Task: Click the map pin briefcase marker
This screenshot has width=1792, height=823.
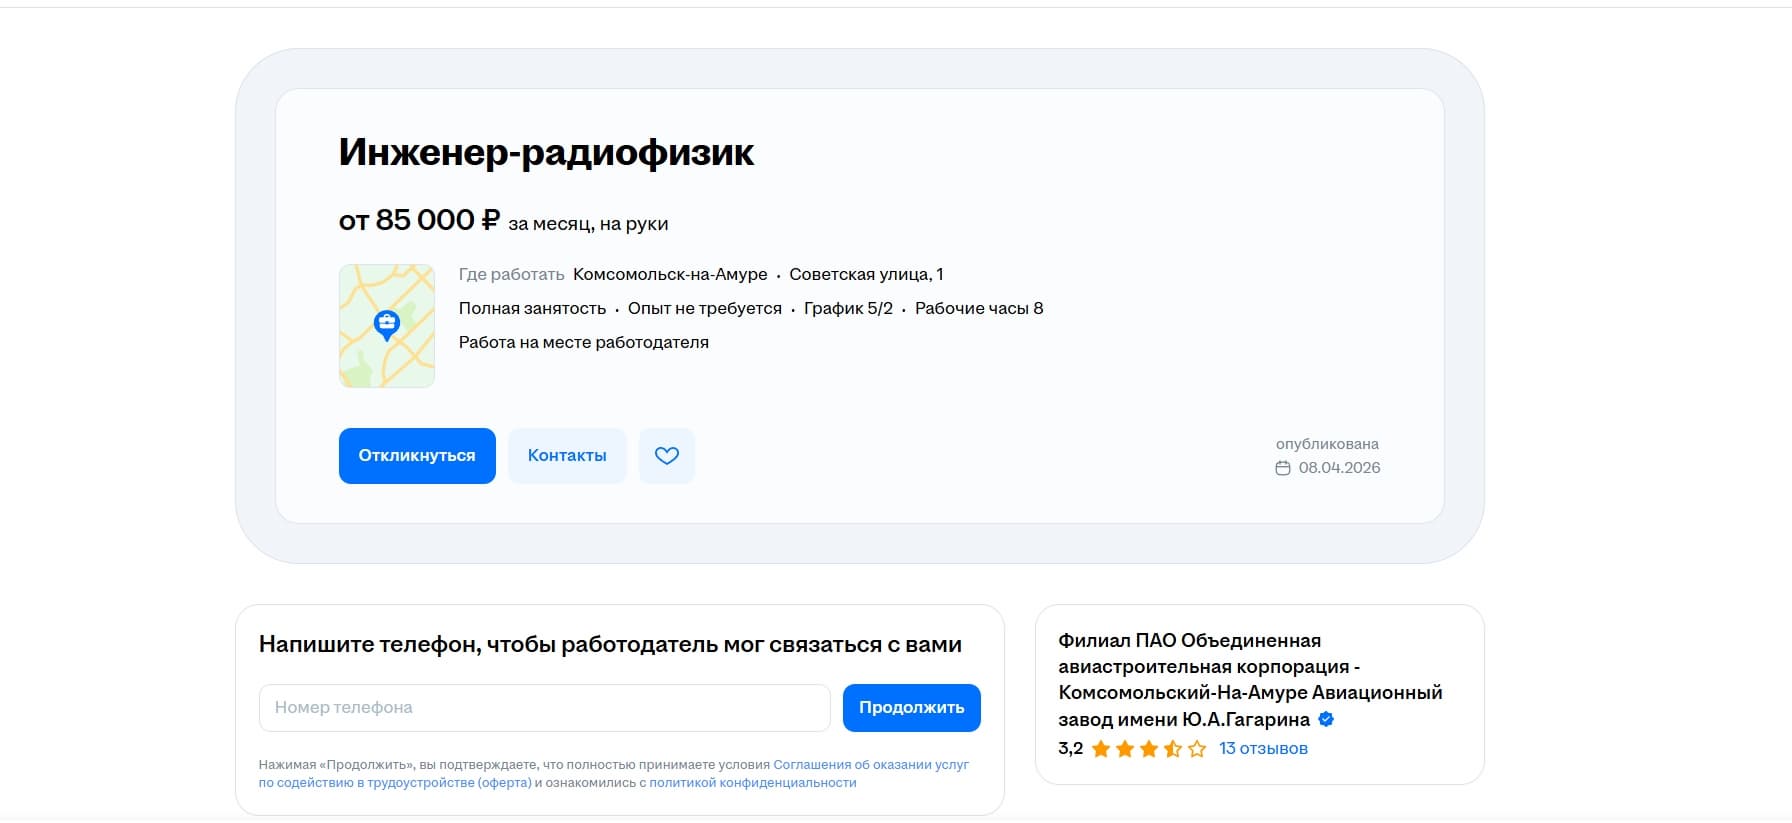Action: (x=387, y=325)
